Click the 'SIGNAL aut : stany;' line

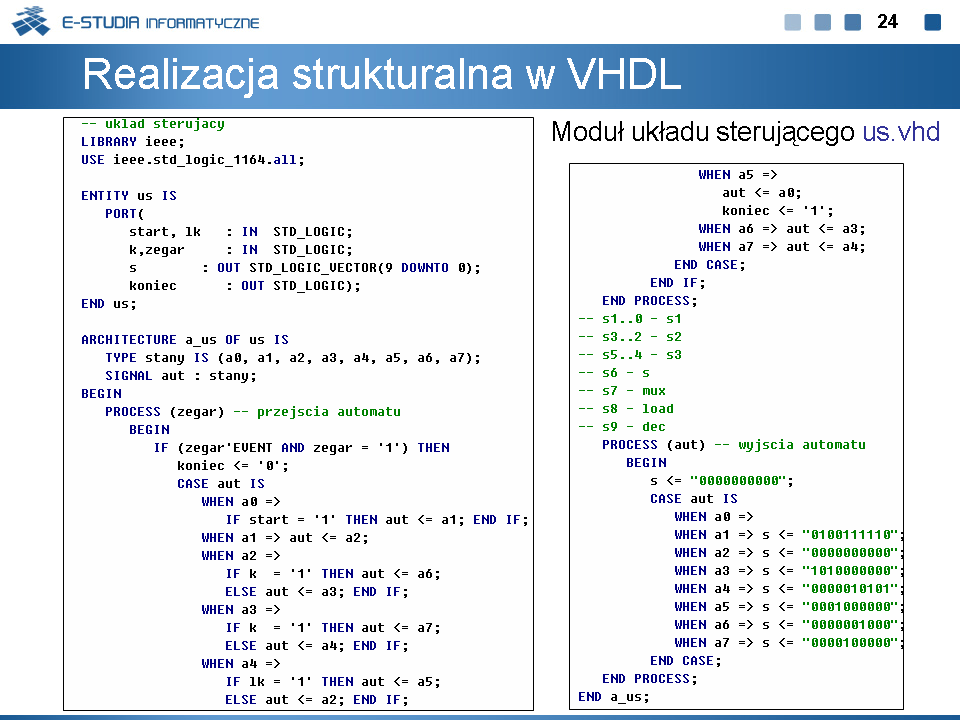coord(181,376)
